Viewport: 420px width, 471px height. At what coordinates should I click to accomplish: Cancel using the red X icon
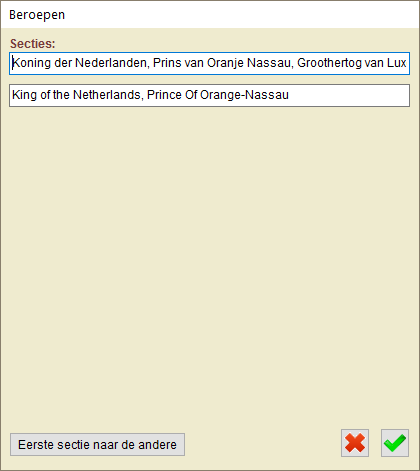click(x=355, y=443)
